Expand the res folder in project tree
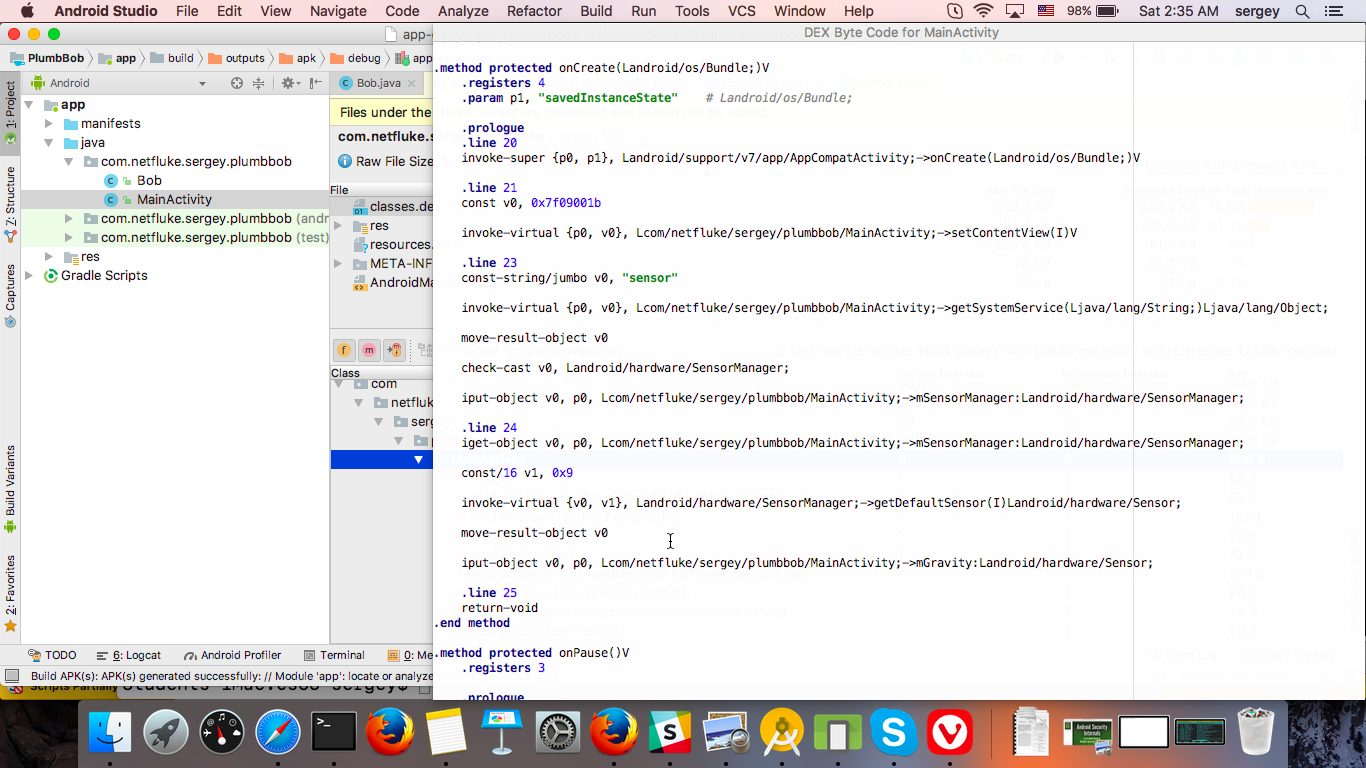Image resolution: width=1366 pixels, height=768 pixels. 49,257
